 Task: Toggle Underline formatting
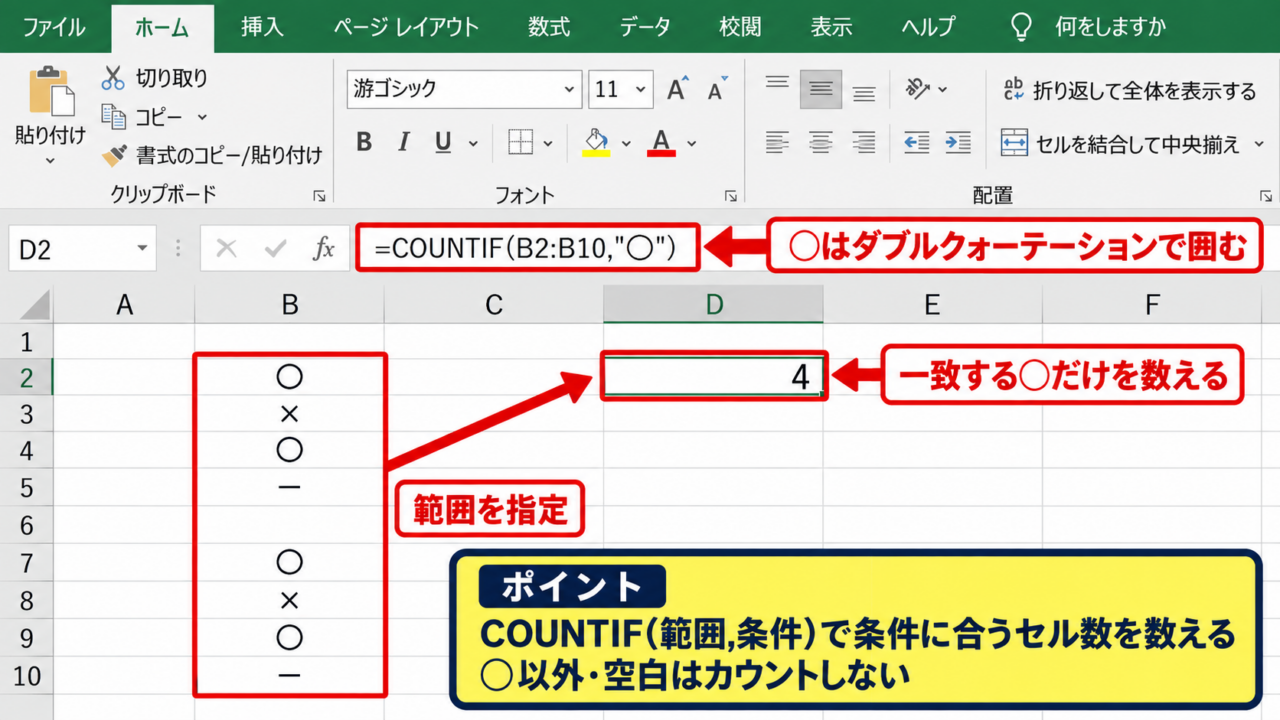(444, 142)
